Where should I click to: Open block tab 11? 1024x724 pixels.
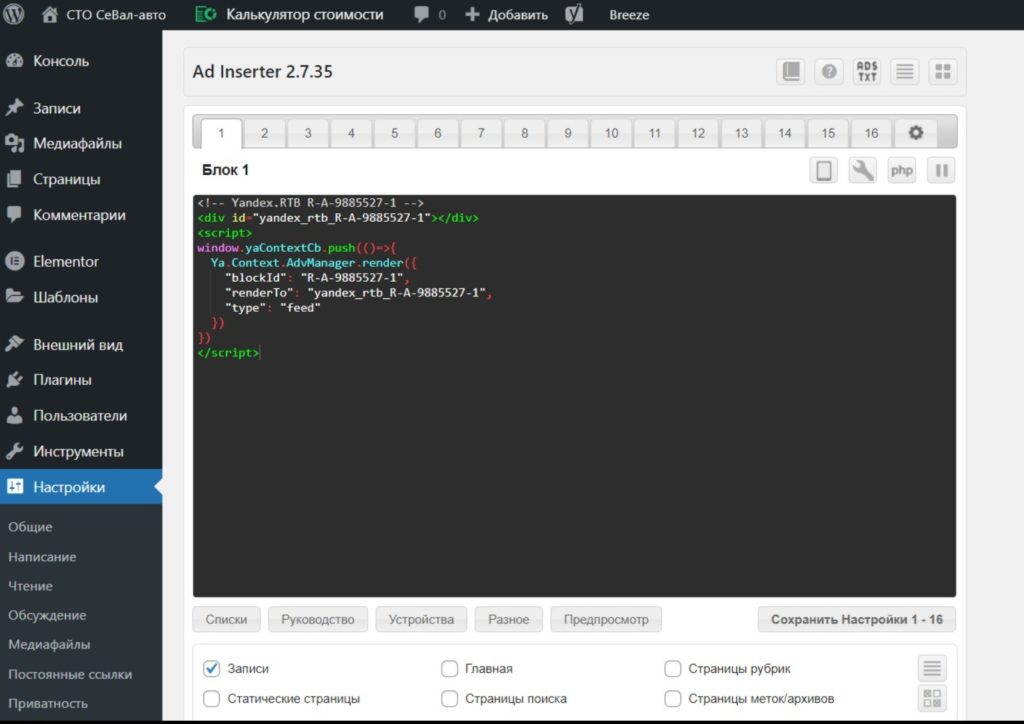pos(654,133)
